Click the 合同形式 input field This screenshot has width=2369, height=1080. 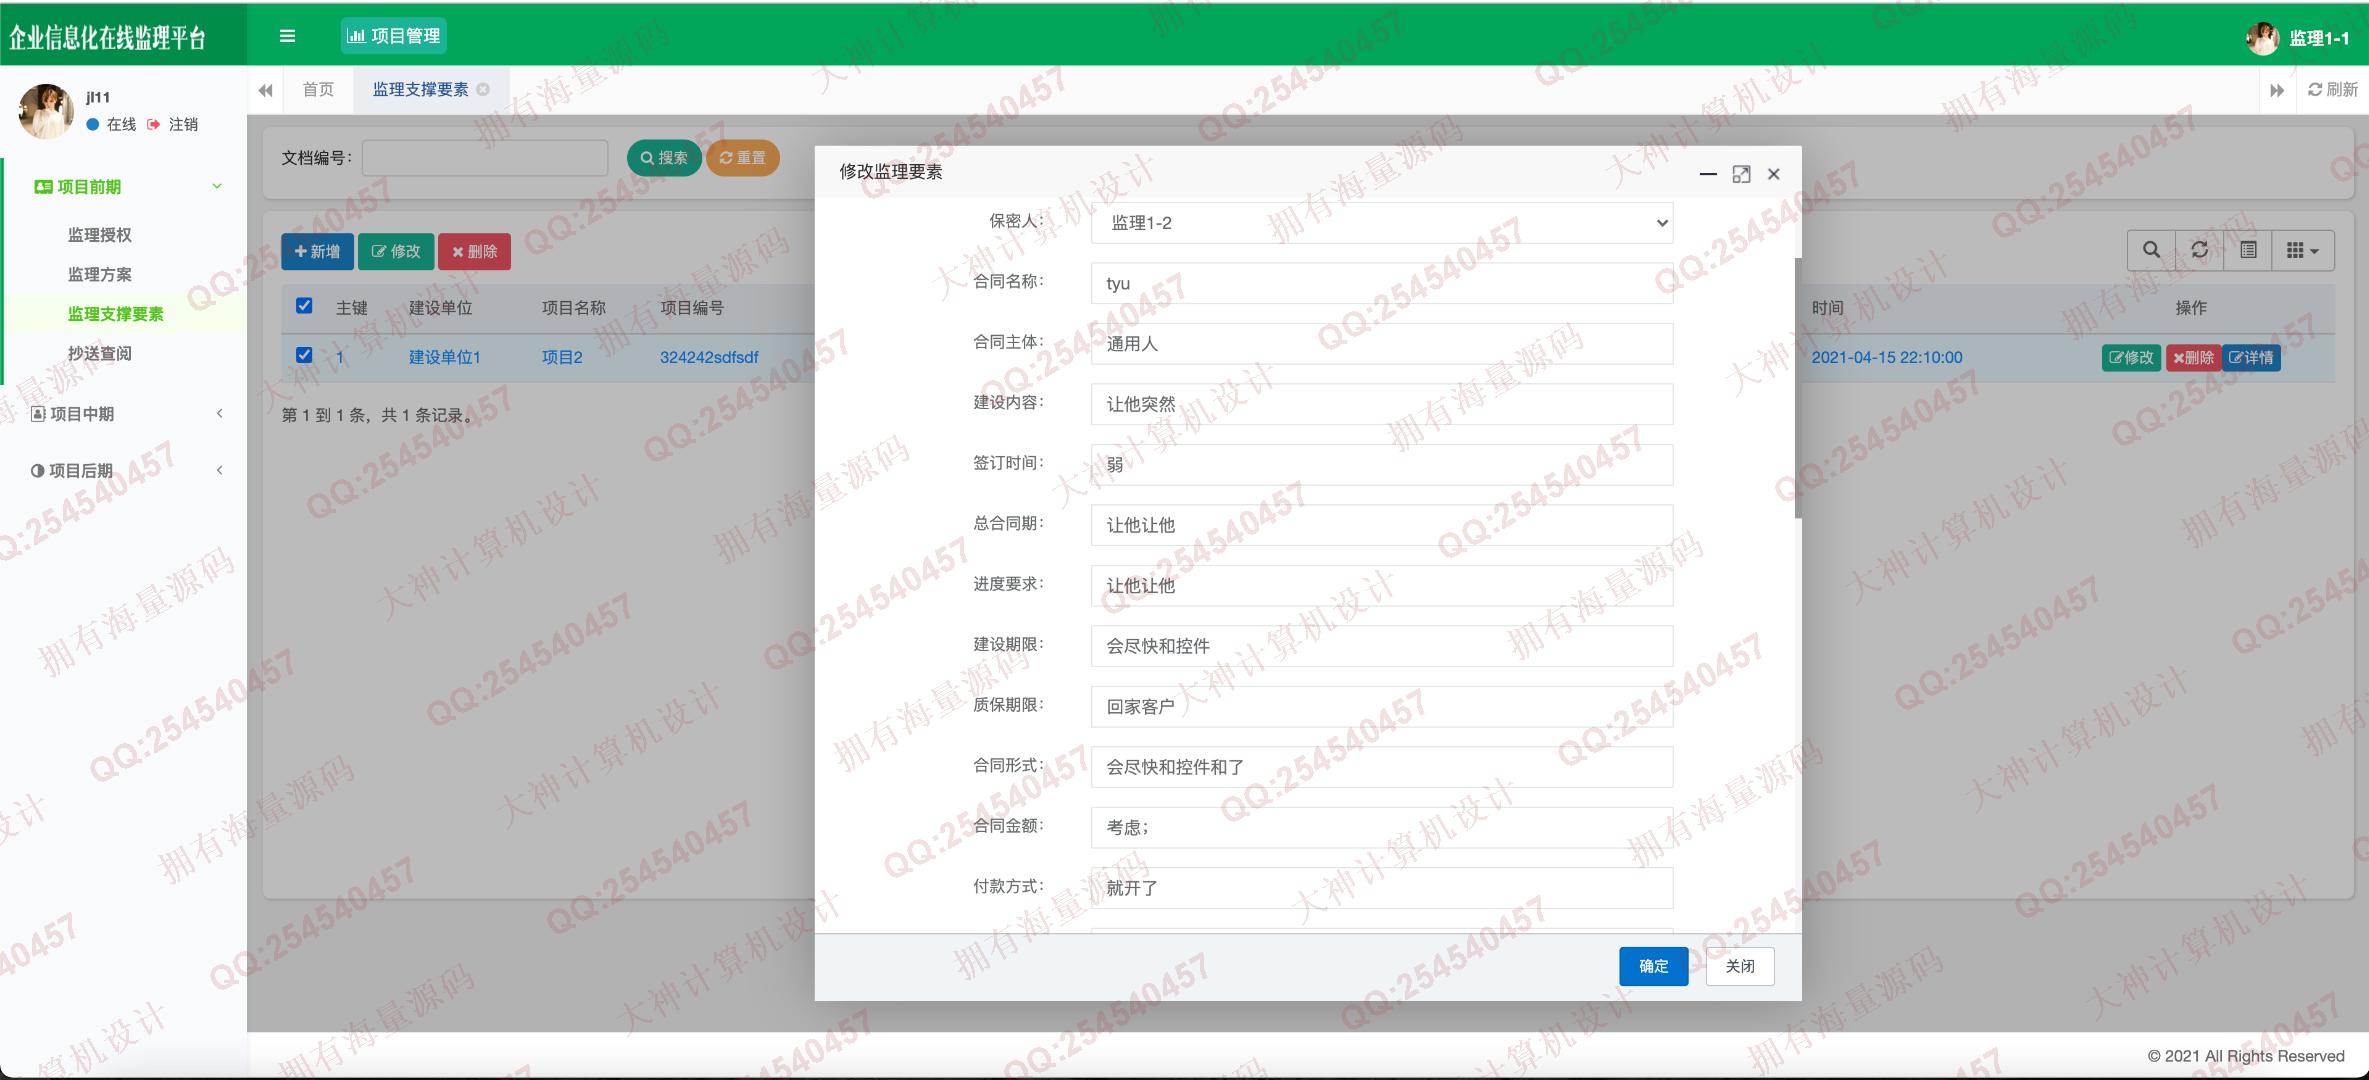pyautogui.click(x=1382, y=767)
